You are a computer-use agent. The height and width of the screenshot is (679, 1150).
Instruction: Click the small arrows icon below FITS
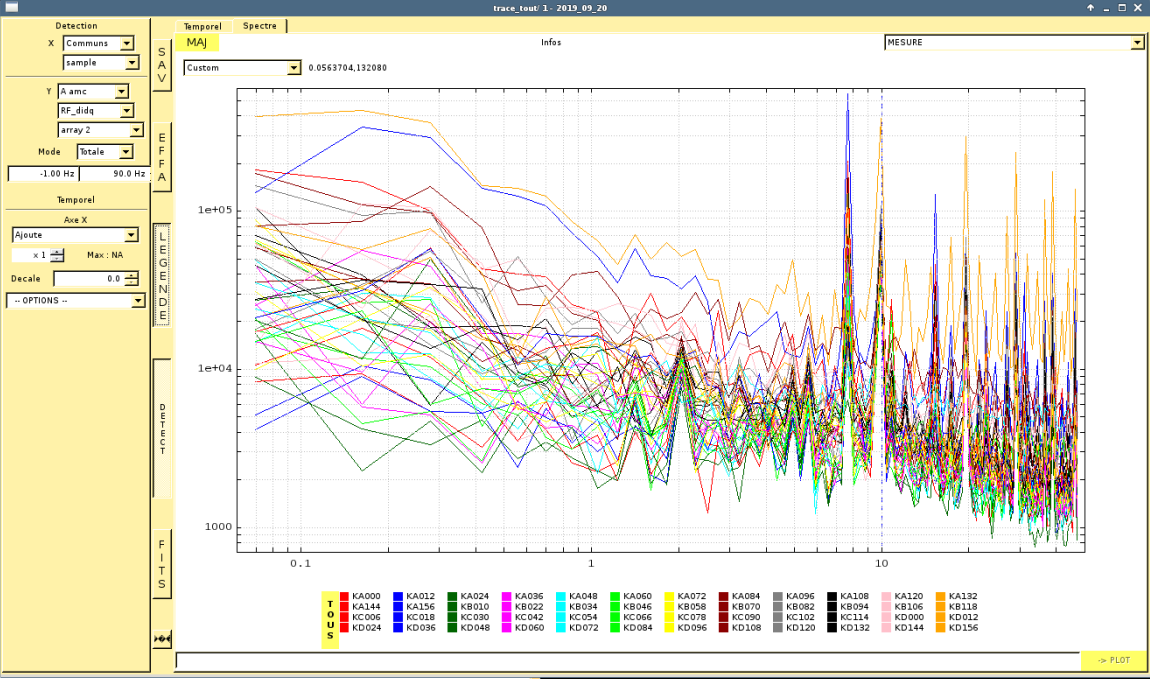click(x=162, y=638)
